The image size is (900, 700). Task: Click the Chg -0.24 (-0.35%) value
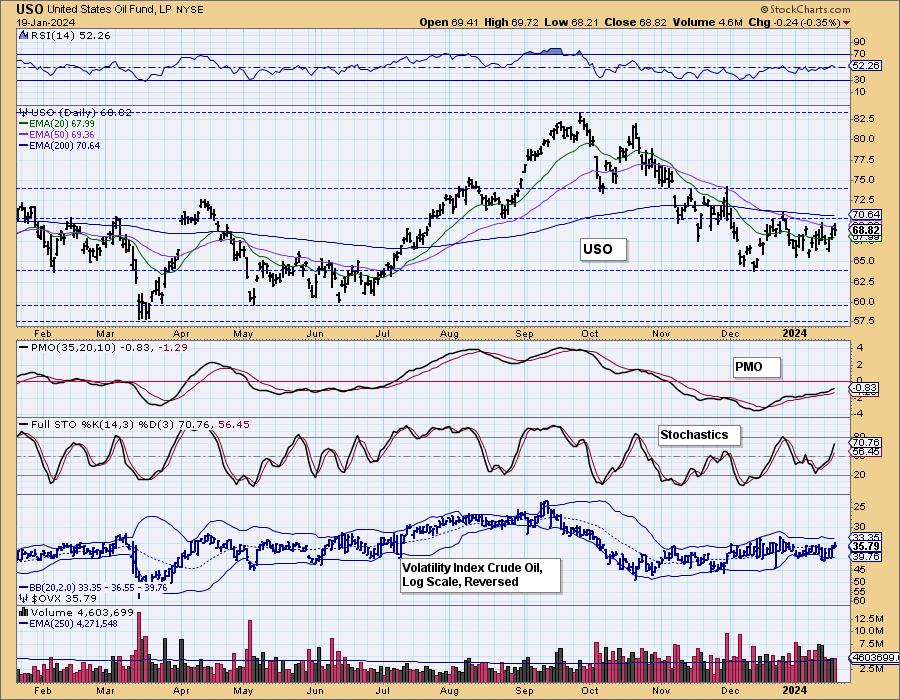click(x=795, y=22)
